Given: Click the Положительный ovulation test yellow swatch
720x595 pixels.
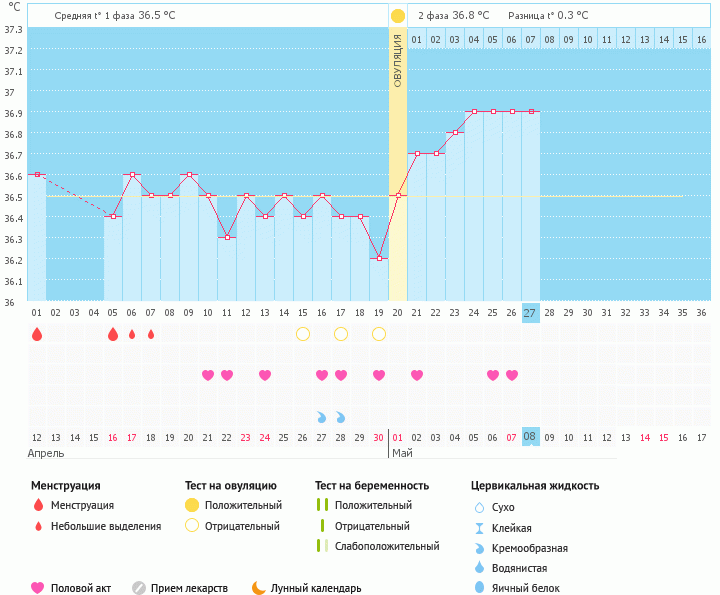Looking at the screenshot, I should point(192,505).
